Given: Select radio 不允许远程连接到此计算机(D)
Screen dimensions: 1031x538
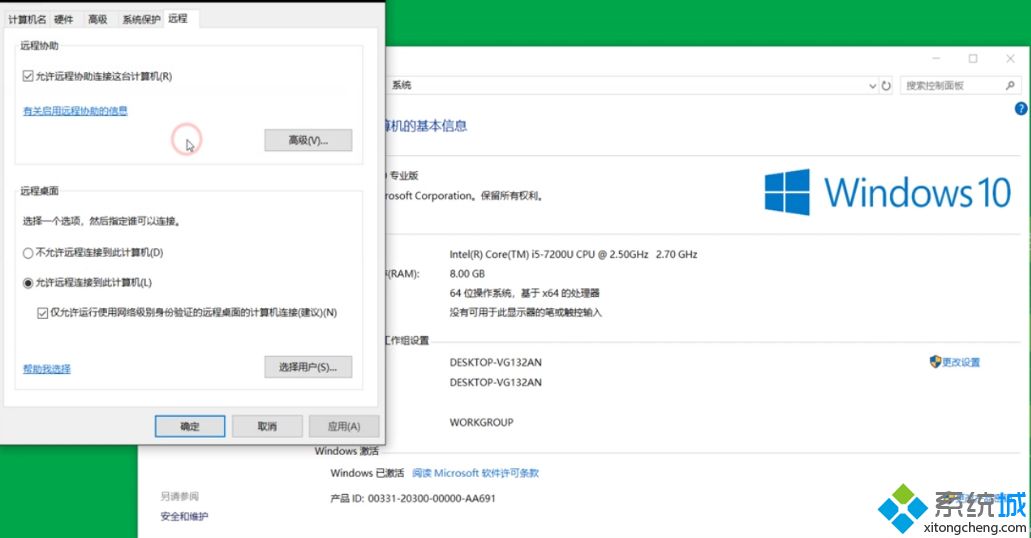Looking at the screenshot, I should [28, 253].
